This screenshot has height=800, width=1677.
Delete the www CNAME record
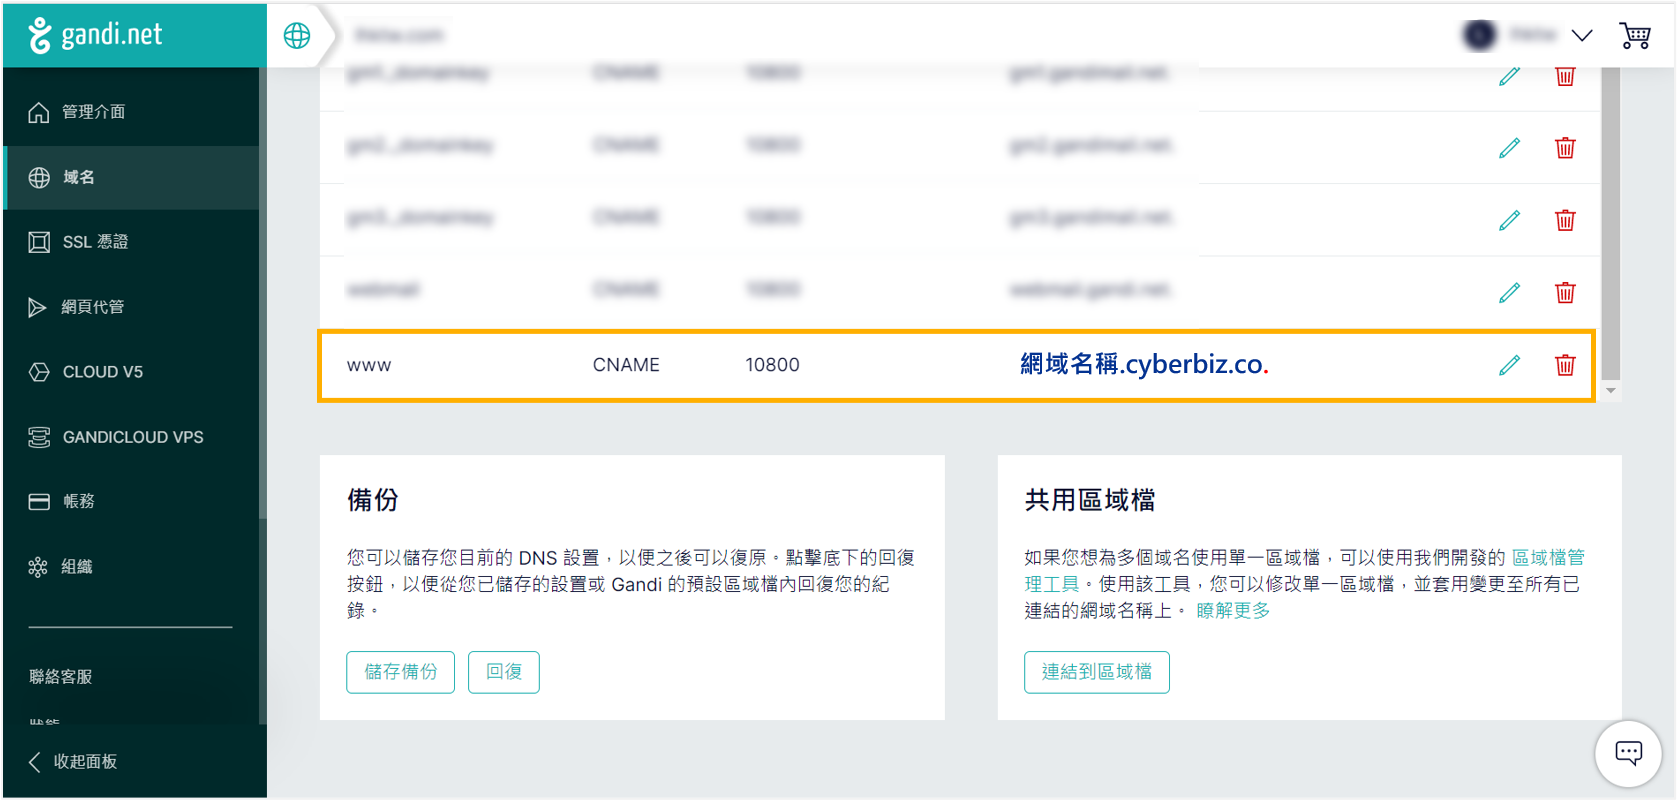[1565, 365]
